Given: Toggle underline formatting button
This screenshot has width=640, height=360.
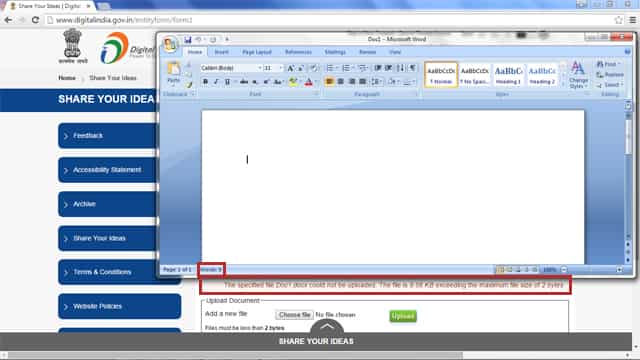Looking at the screenshot, I should pyautogui.click(x=227, y=82).
